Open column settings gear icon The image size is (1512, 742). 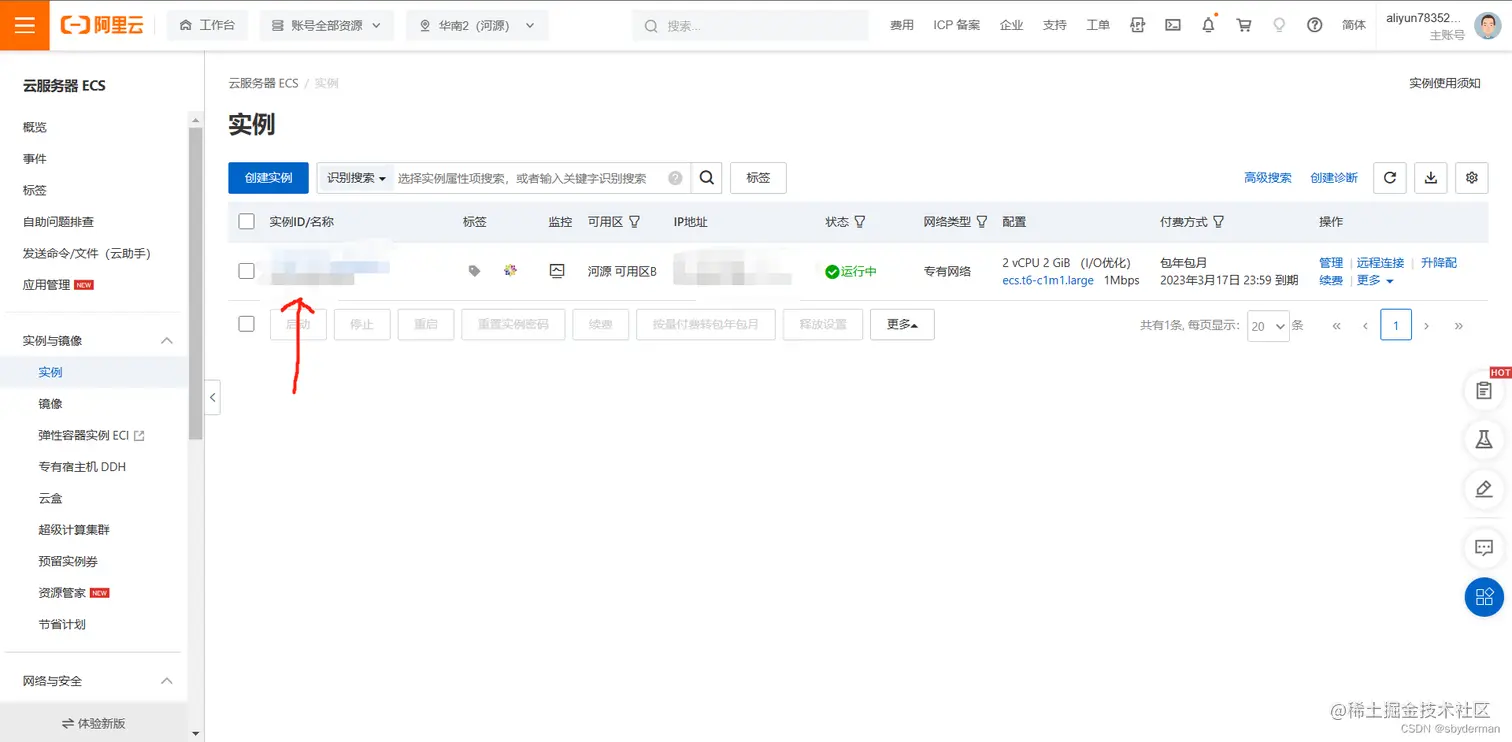click(1472, 178)
